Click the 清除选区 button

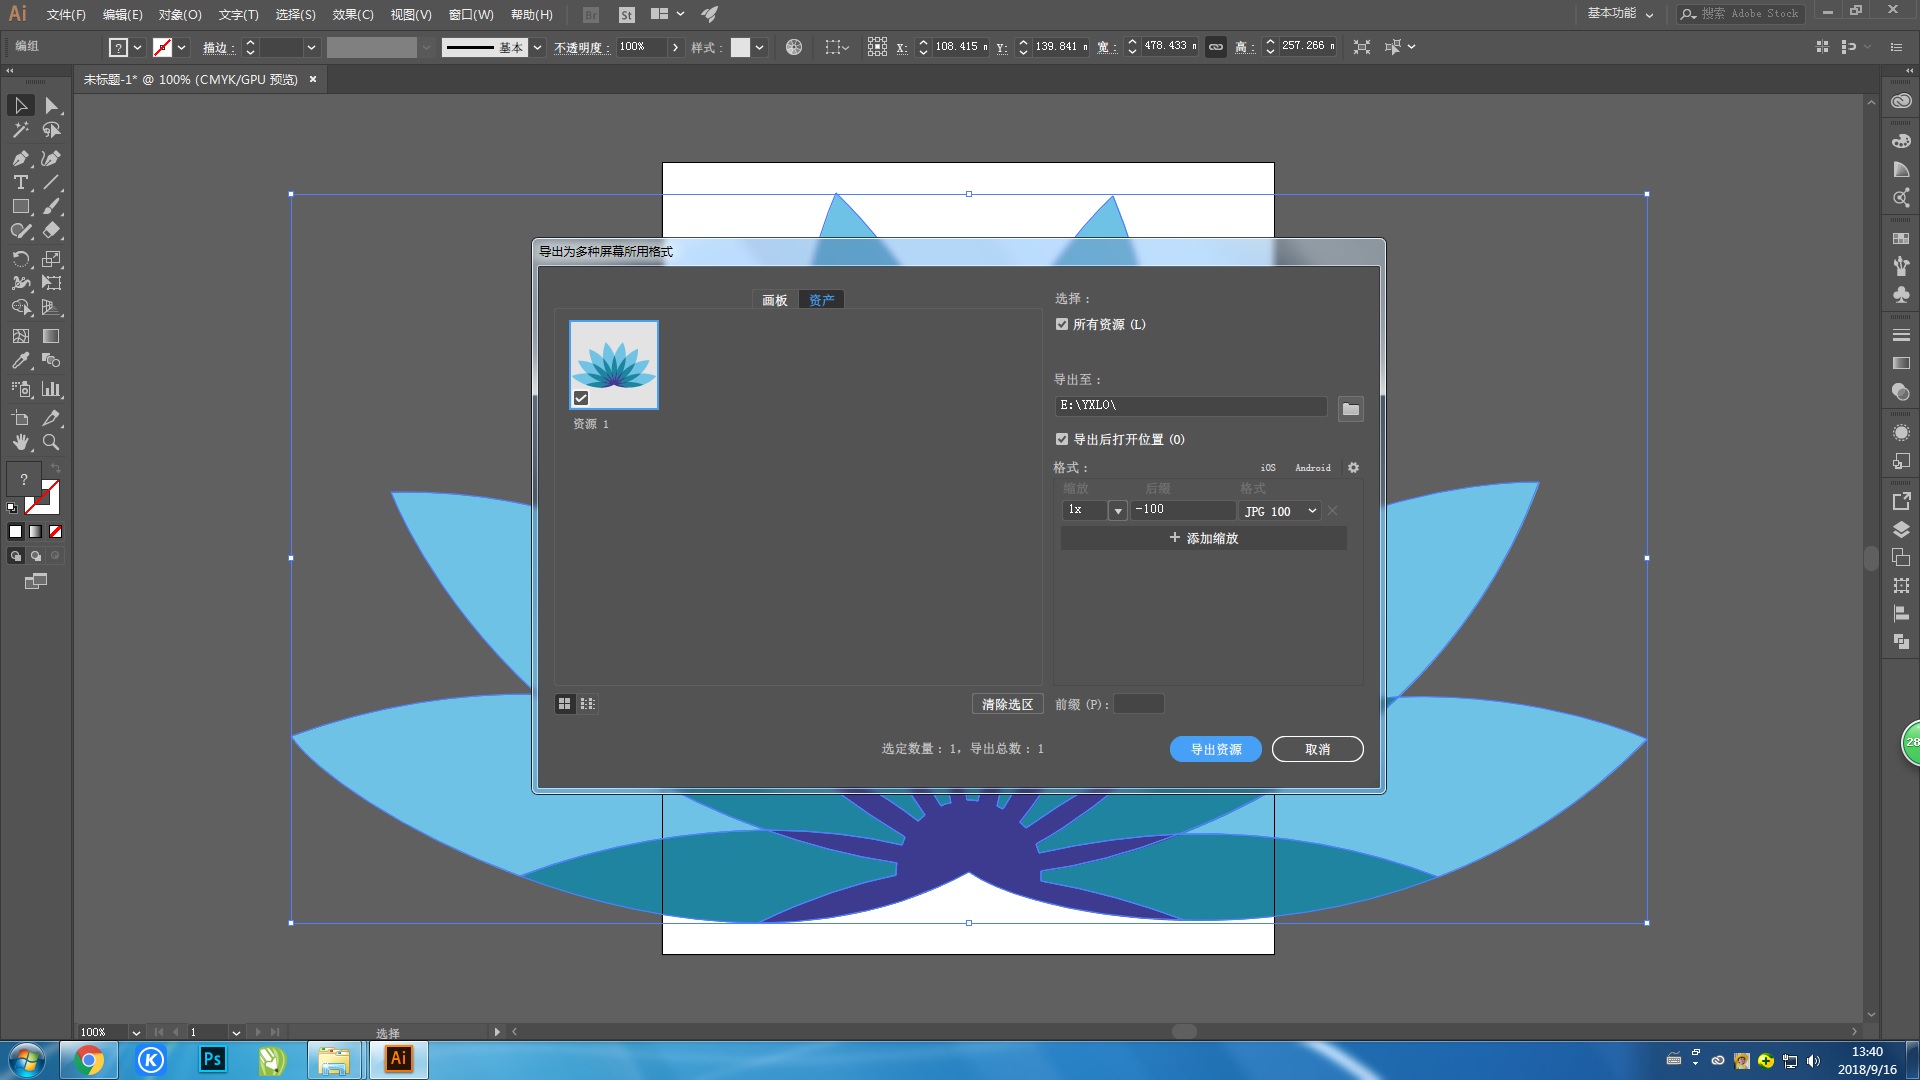pyautogui.click(x=1007, y=704)
